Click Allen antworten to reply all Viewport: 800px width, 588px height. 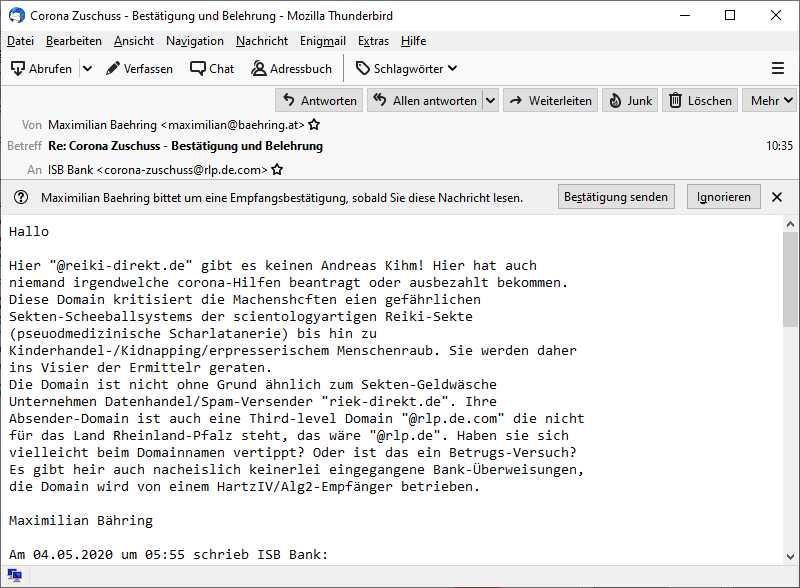point(424,101)
